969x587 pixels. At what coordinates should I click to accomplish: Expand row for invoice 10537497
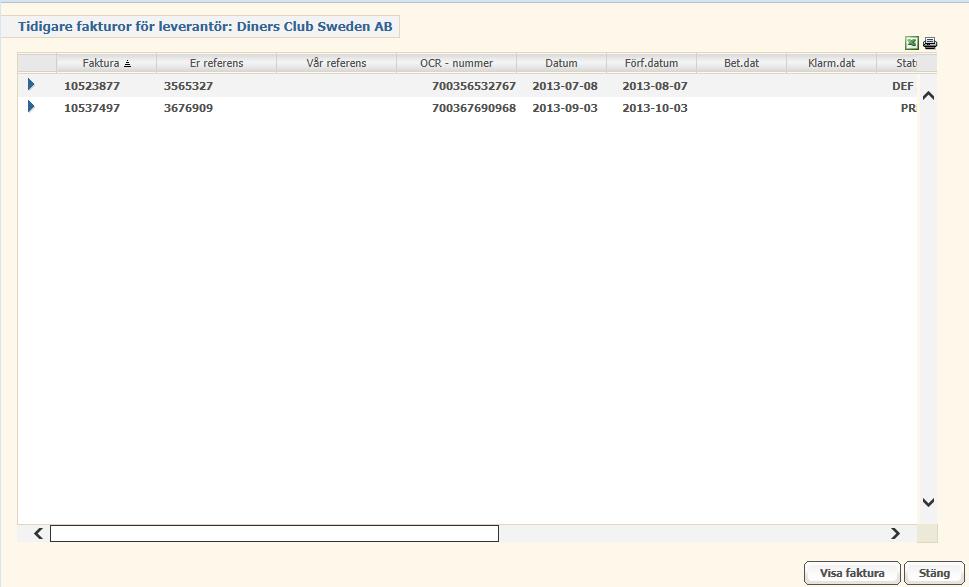tap(32, 107)
